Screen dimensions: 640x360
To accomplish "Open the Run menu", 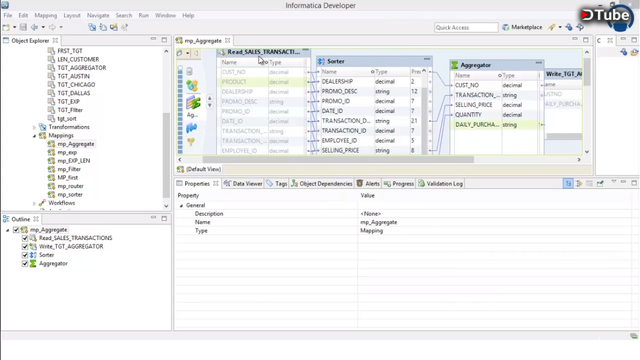I will click(144, 16).
